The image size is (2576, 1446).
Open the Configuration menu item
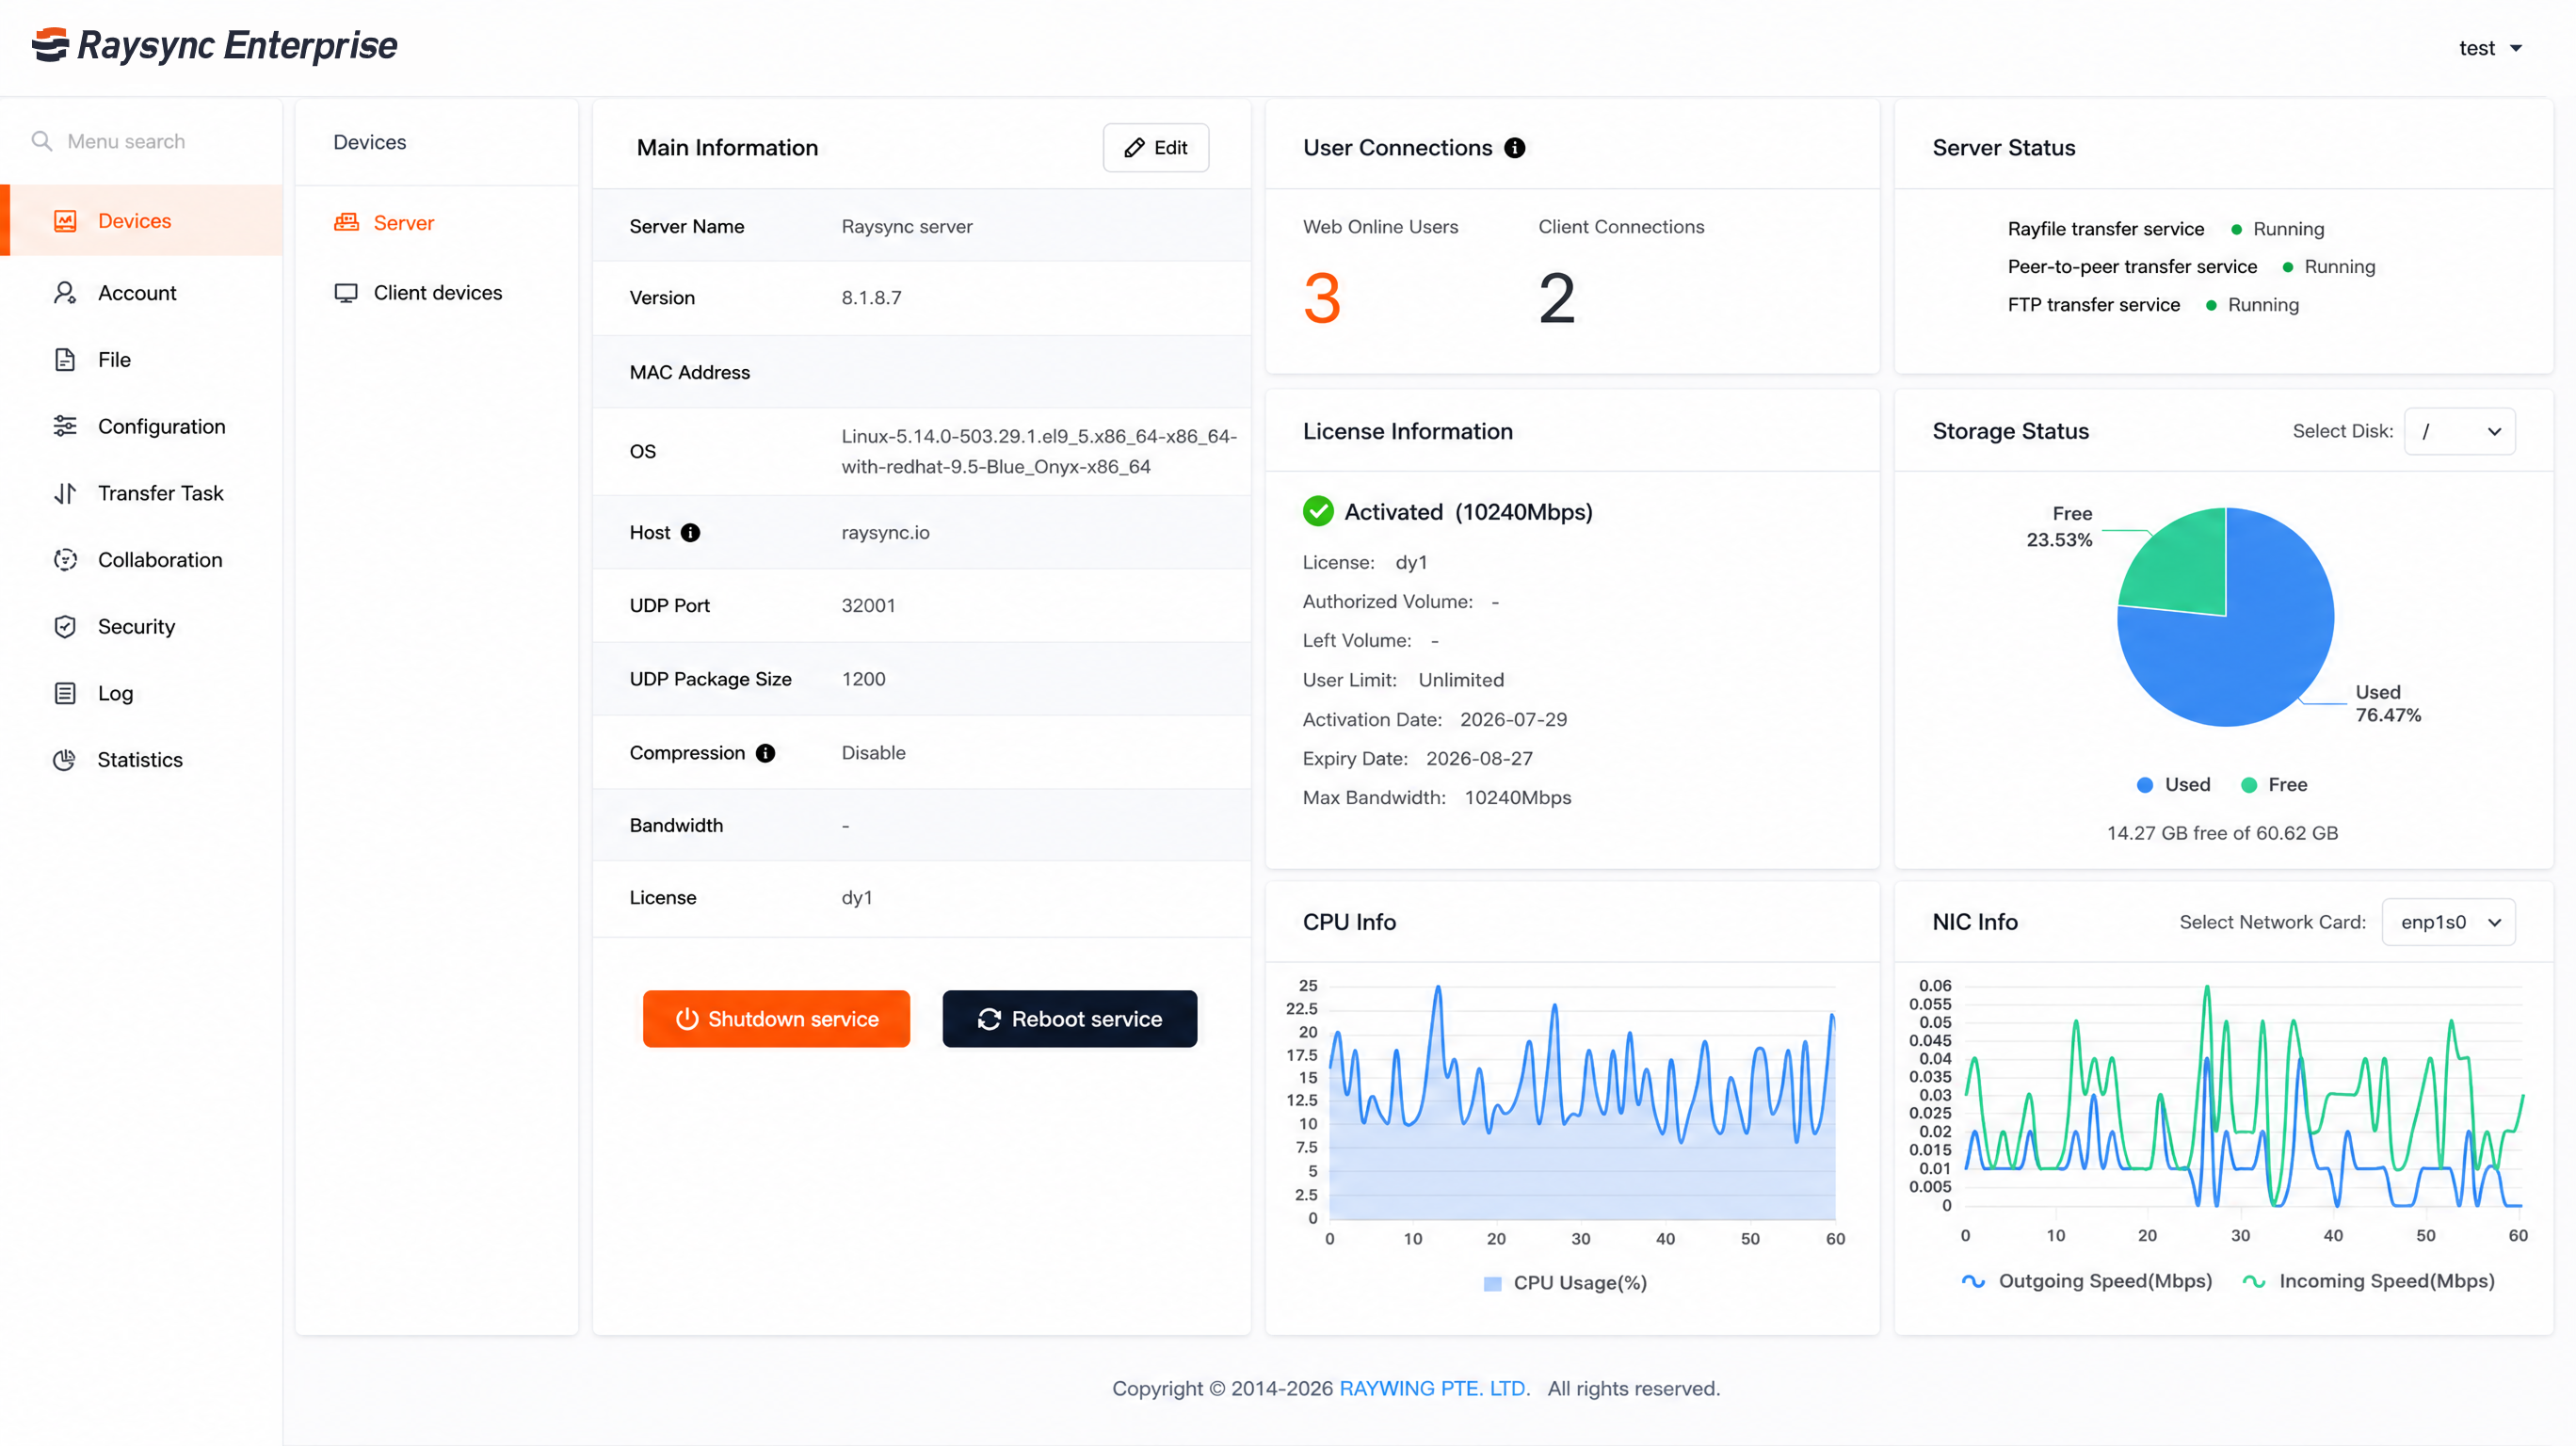click(x=141, y=426)
